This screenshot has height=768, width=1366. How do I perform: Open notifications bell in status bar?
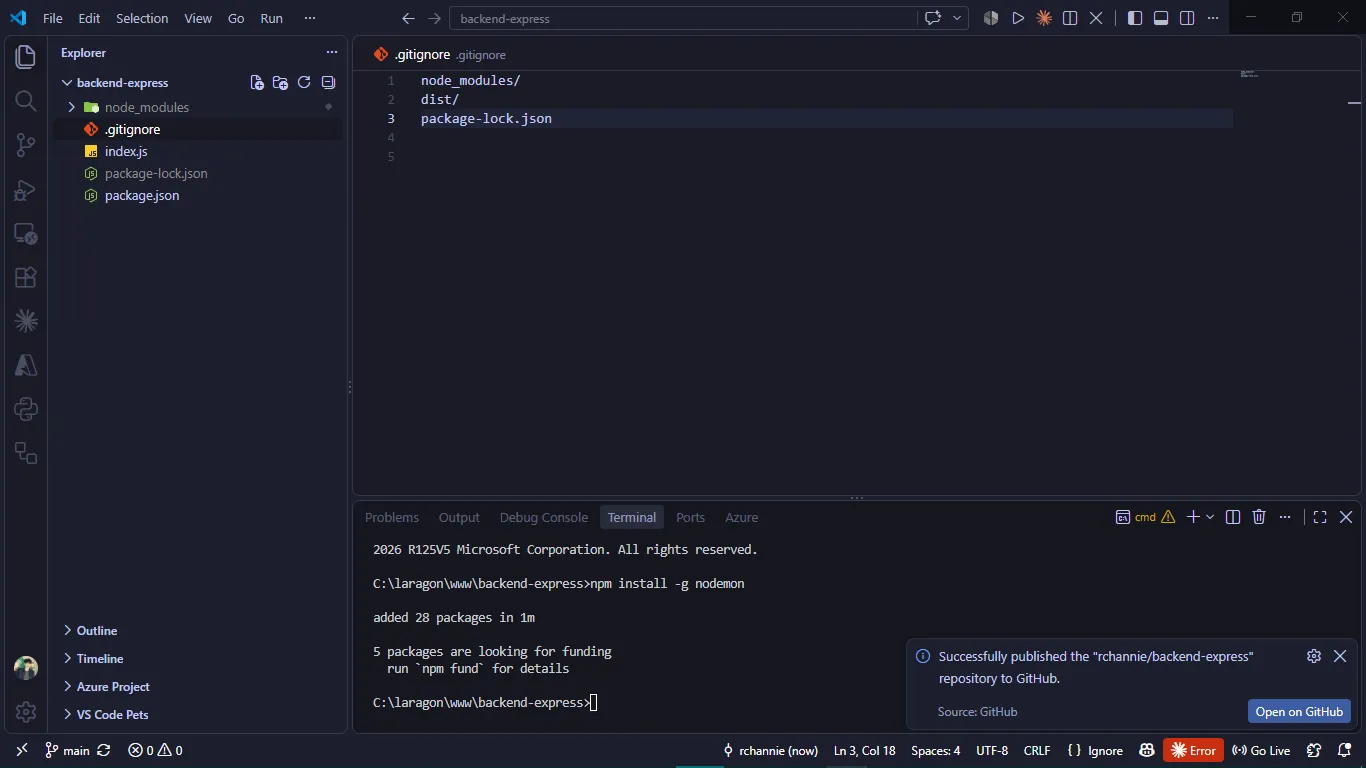pyautogui.click(x=1344, y=750)
